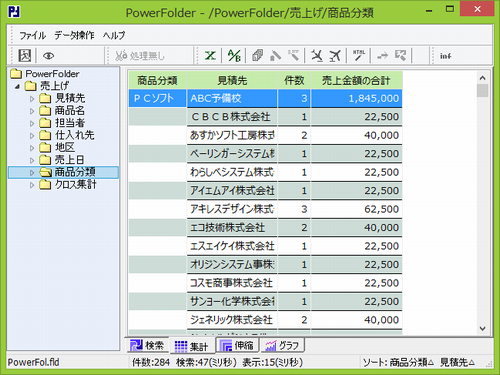The height and width of the screenshot is (375, 500).
Task: Expand the 商品名 tree node
Action: click(32, 111)
